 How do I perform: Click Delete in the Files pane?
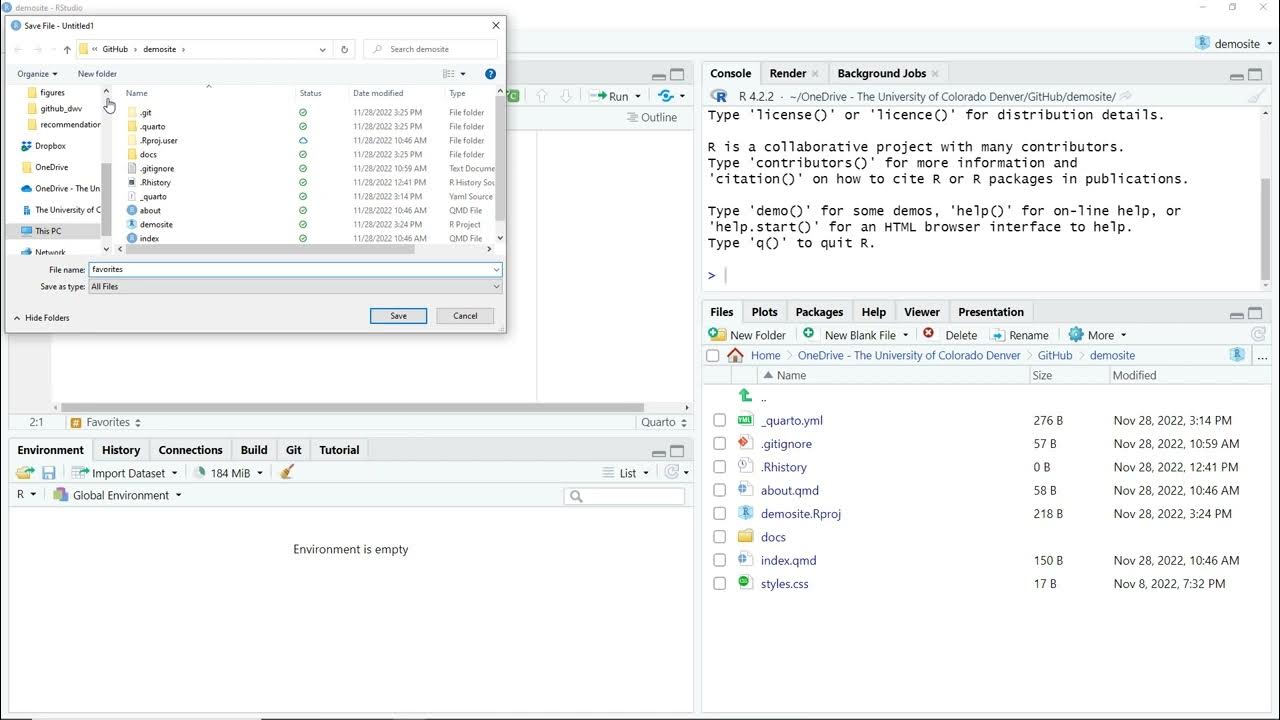pos(950,335)
